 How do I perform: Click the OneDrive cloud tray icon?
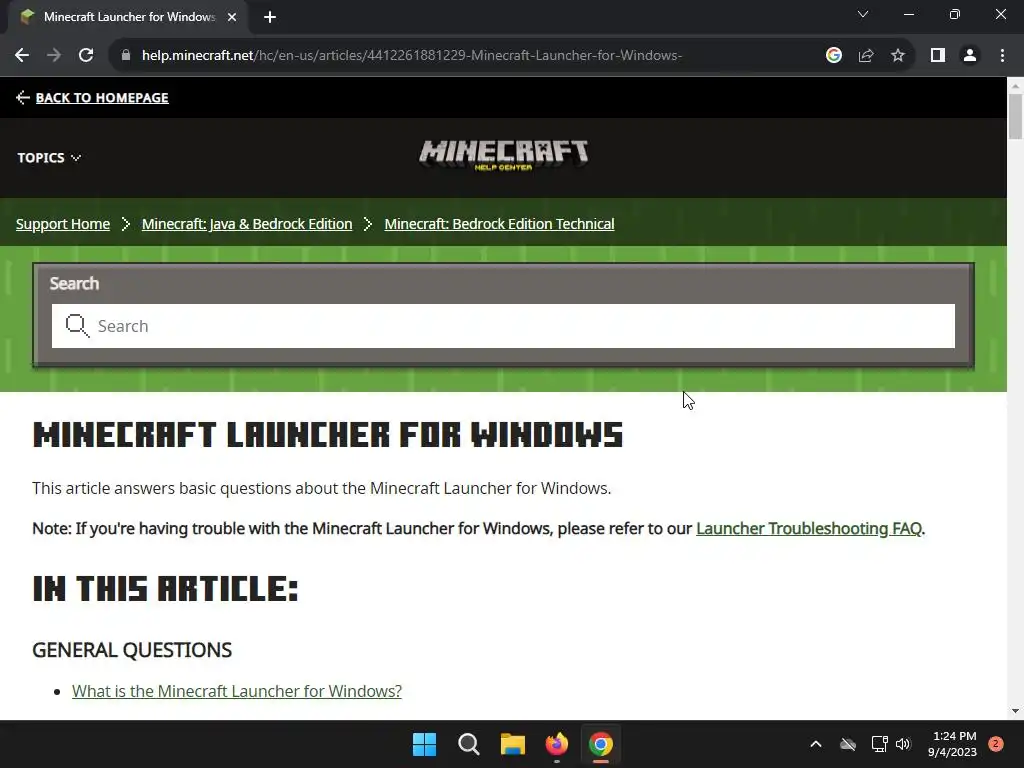pyautogui.click(x=848, y=744)
